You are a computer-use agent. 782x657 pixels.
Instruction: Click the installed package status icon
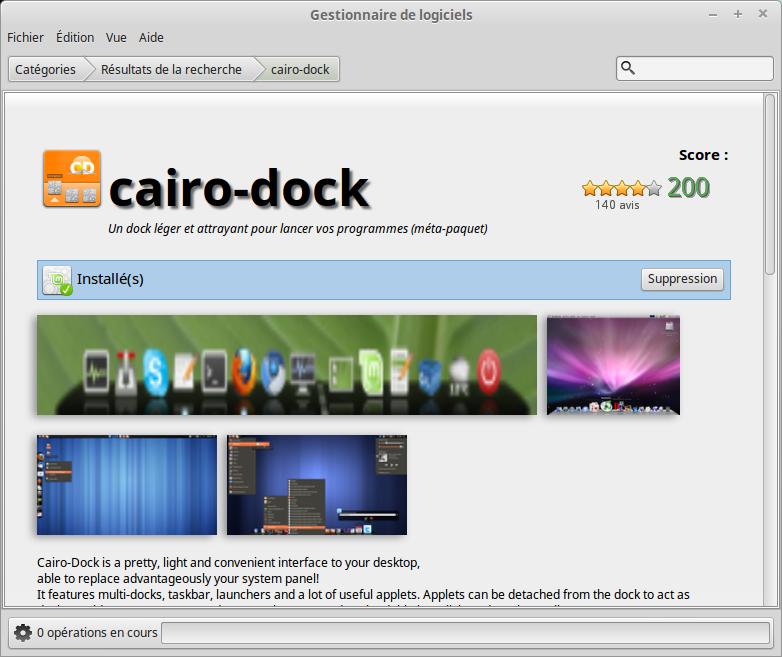pos(57,280)
